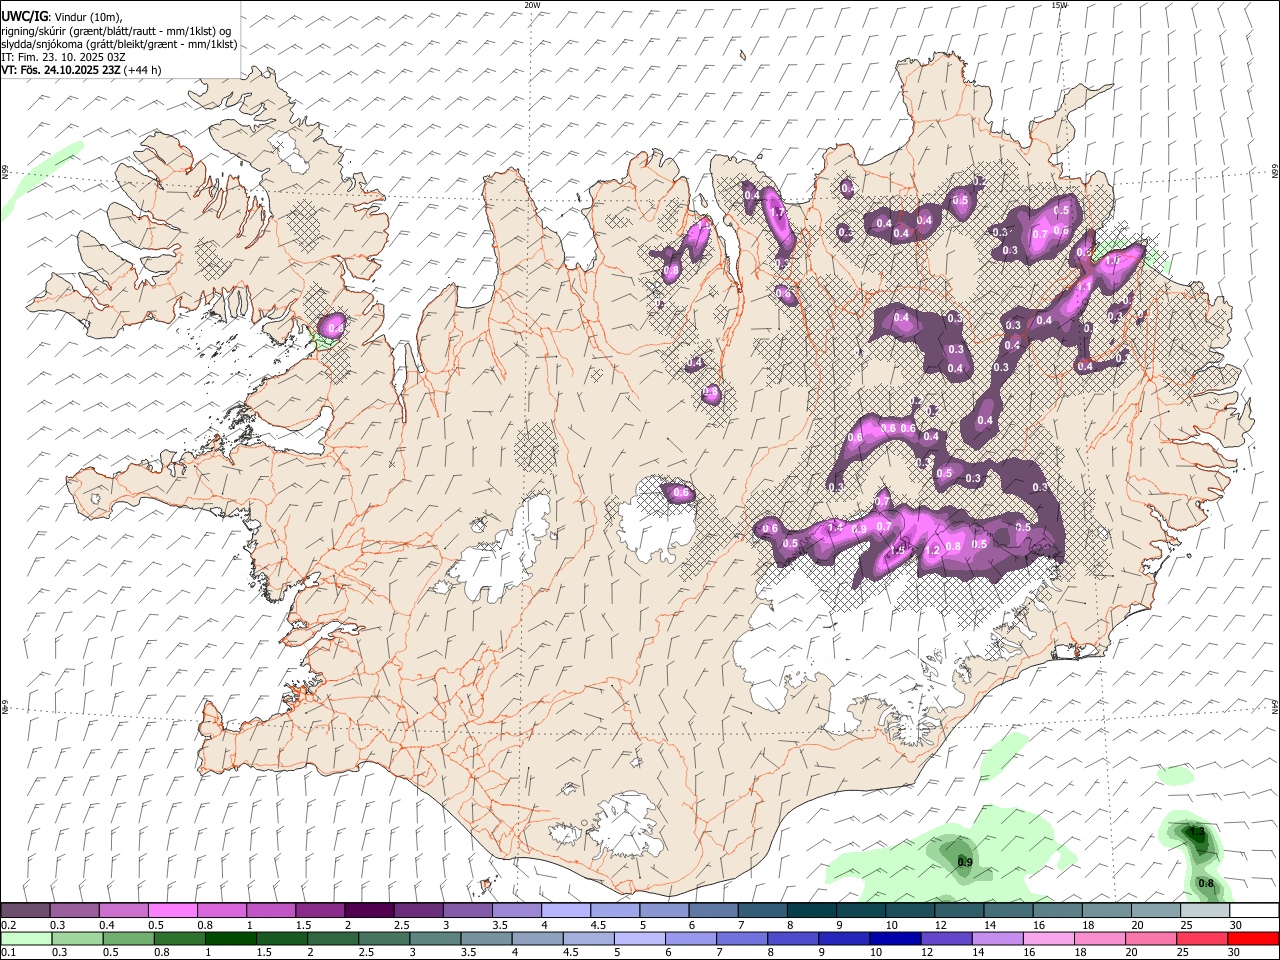
Task: Select the violet 12 swatch in lower scale
Action: tap(946, 938)
